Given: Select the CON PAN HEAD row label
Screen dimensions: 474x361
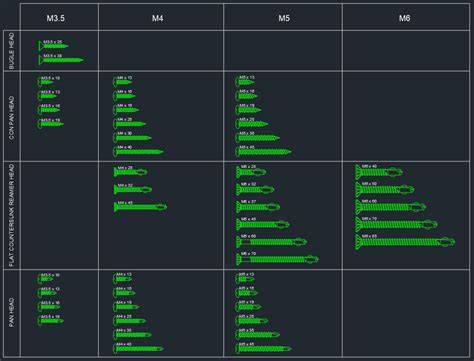Looking at the screenshot, I should tap(12, 118).
